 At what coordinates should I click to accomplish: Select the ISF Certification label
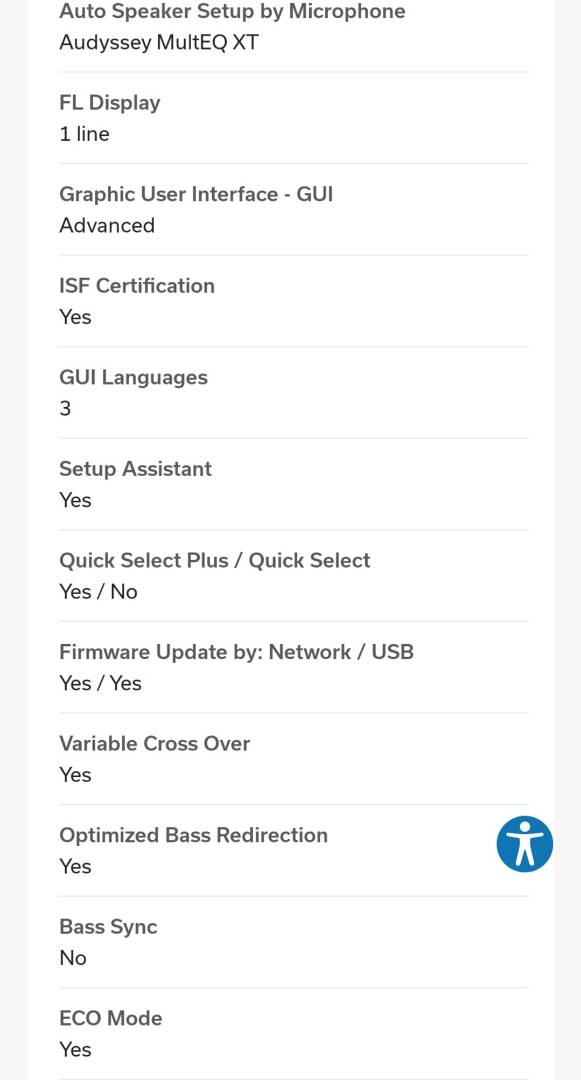[137, 286]
